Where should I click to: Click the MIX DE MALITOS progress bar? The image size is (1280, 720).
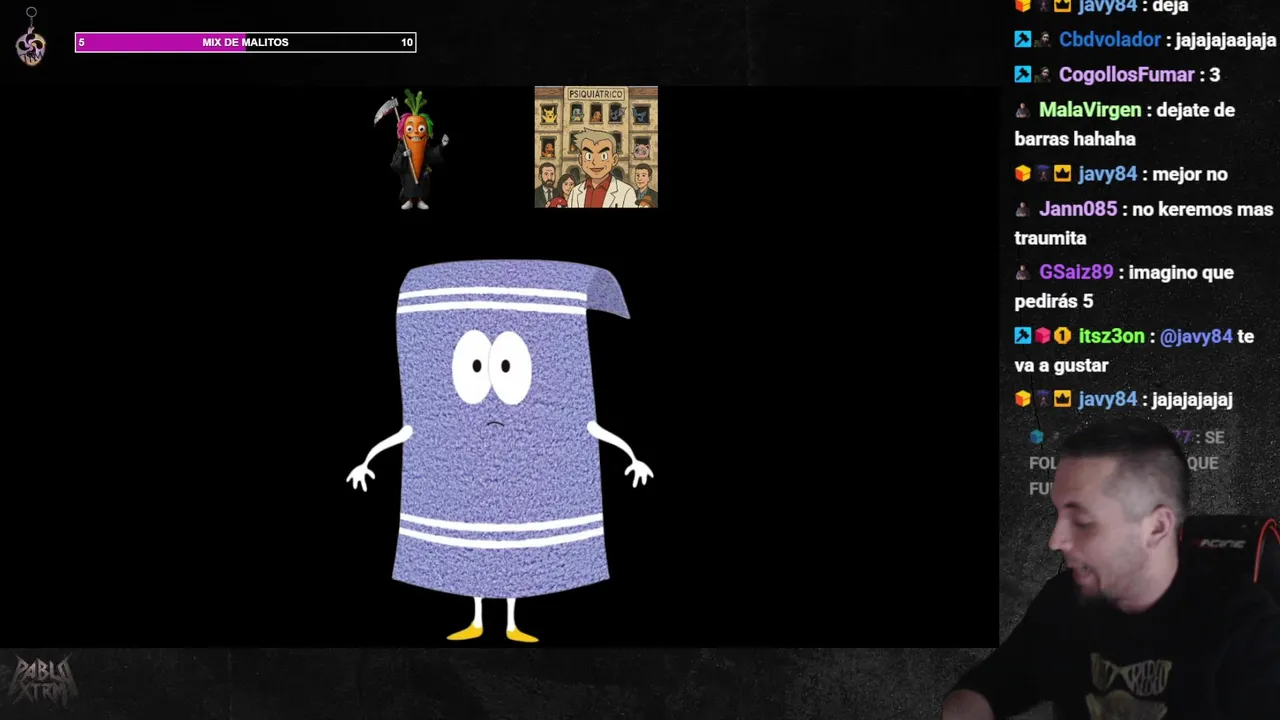[245, 42]
